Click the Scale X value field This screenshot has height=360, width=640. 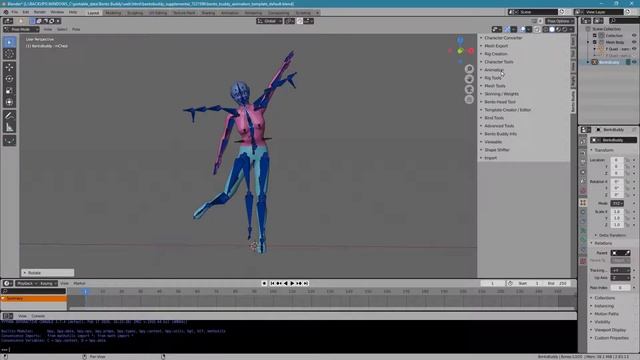point(617,212)
